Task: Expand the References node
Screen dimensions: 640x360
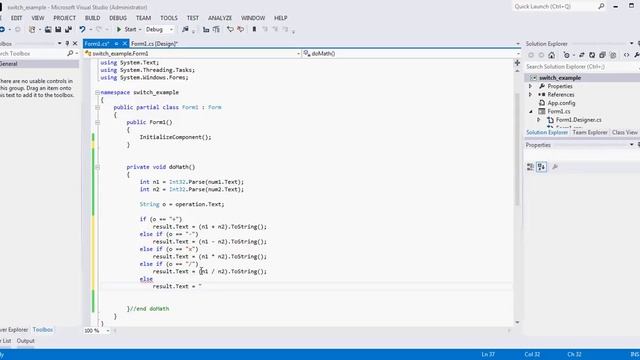Action: click(x=531, y=95)
